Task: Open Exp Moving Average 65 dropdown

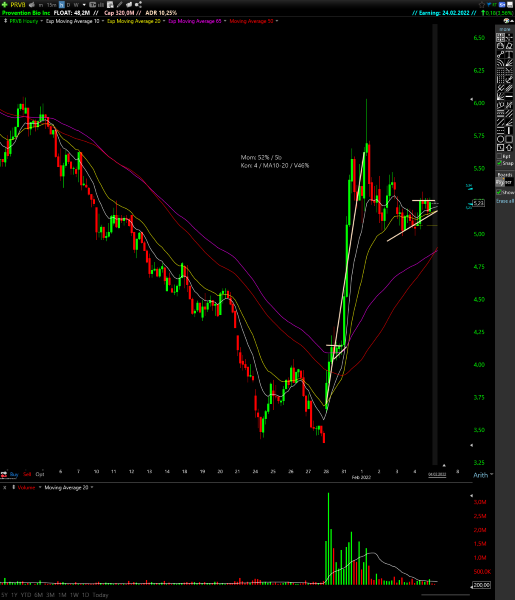Action: click(x=225, y=21)
